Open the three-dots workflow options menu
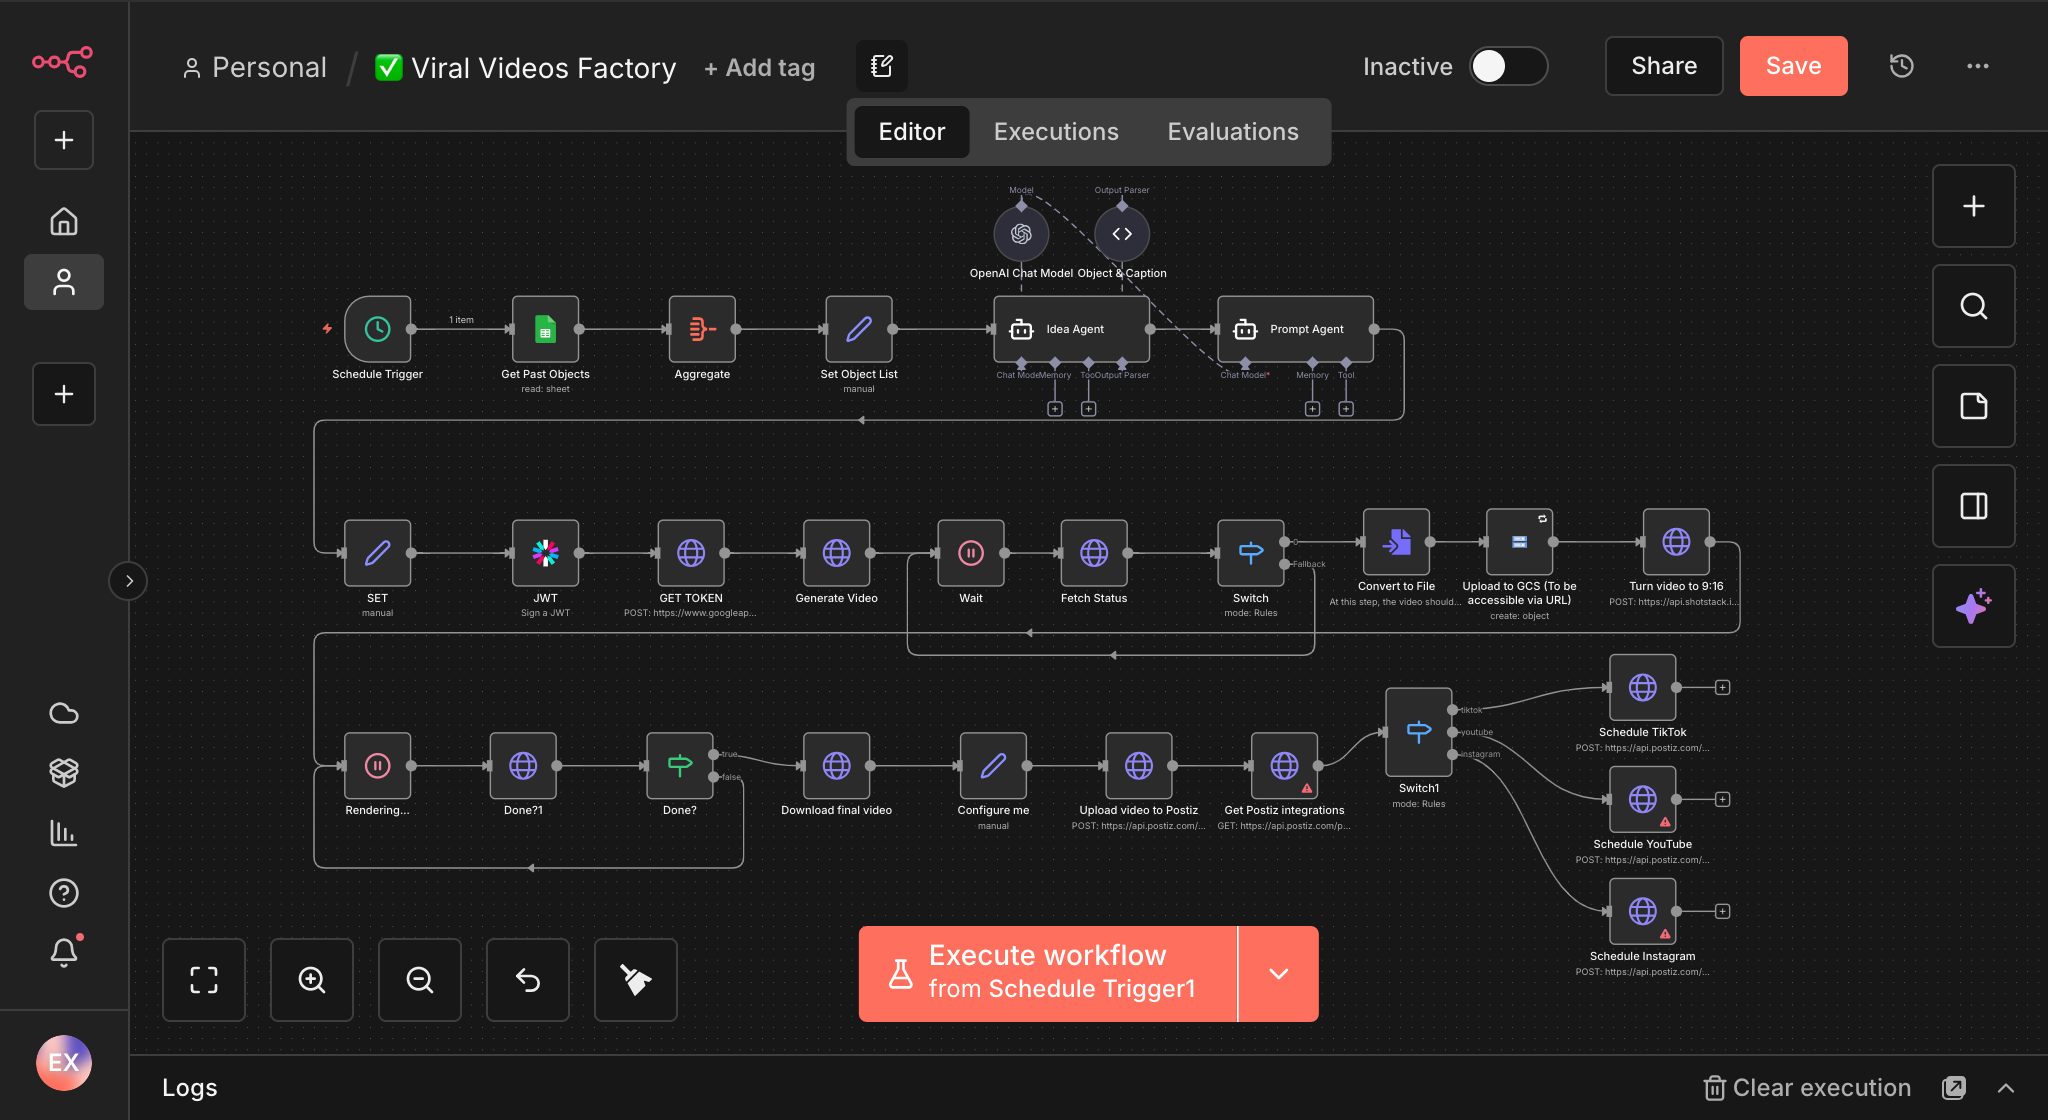 click(x=1977, y=66)
